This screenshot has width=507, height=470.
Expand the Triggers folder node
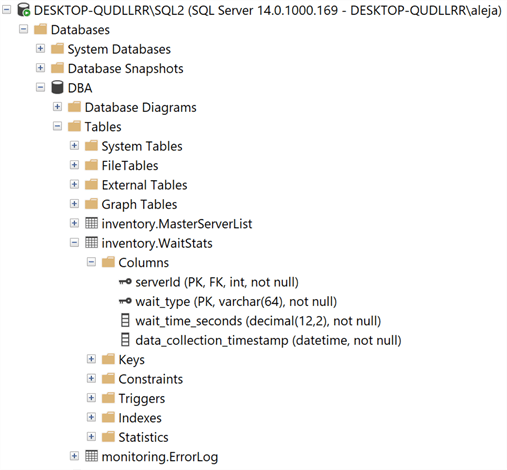click(x=91, y=397)
